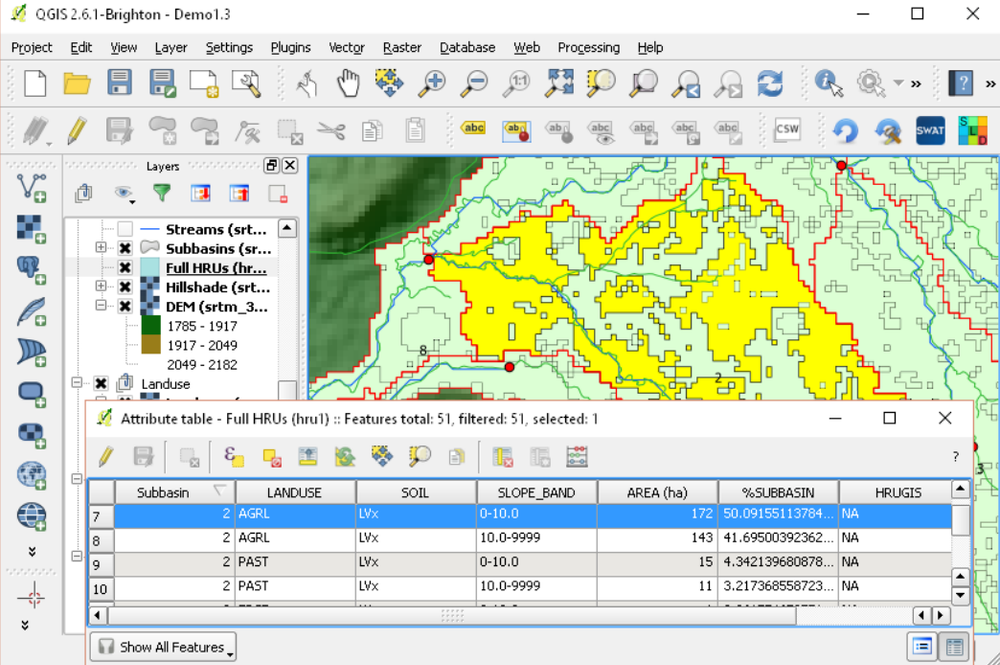Uncheck the Subbasins layer visibility

pyautogui.click(x=124, y=249)
